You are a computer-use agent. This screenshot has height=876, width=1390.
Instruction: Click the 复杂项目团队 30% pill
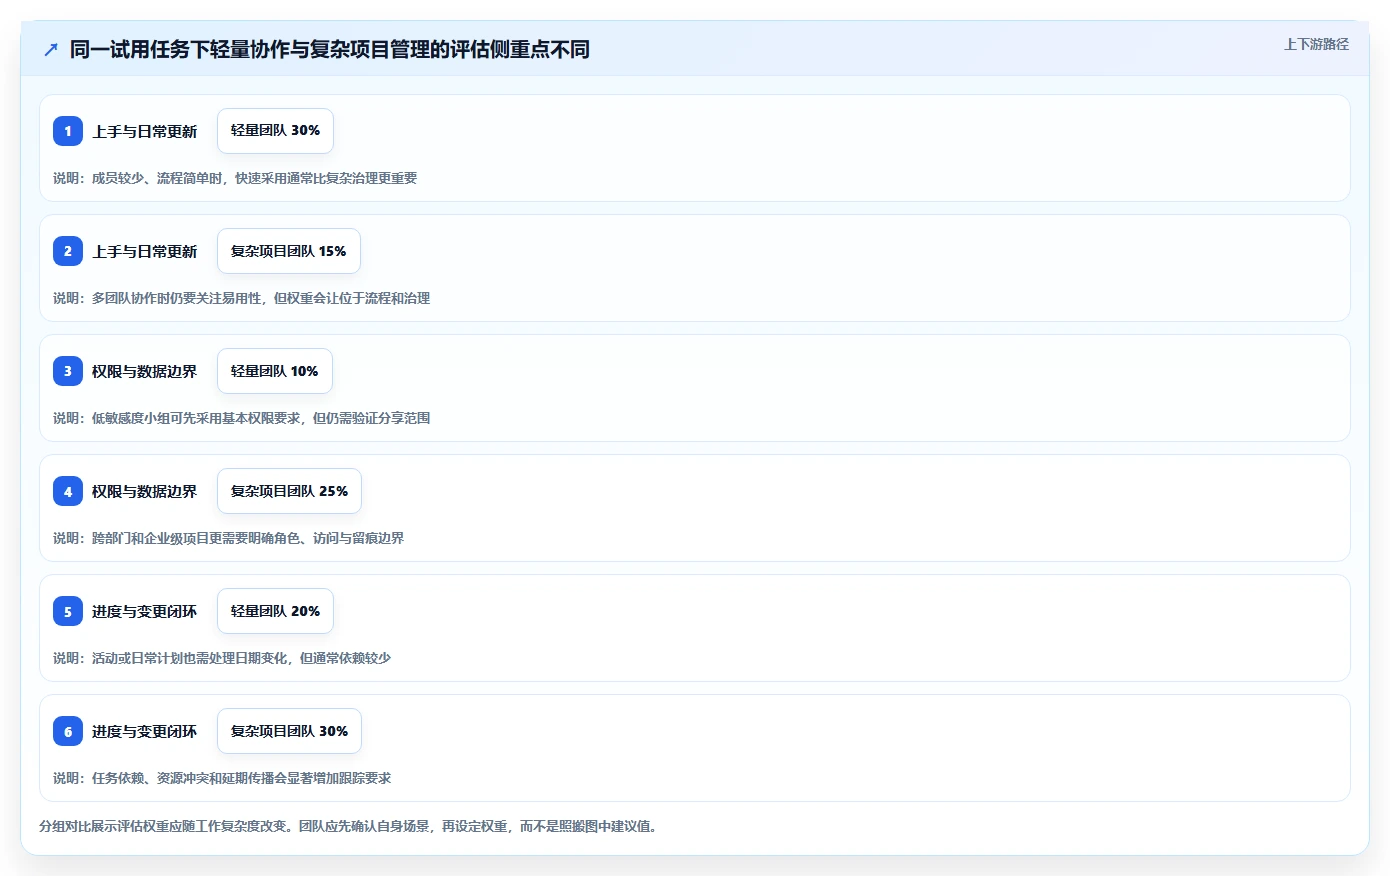tap(289, 731)
